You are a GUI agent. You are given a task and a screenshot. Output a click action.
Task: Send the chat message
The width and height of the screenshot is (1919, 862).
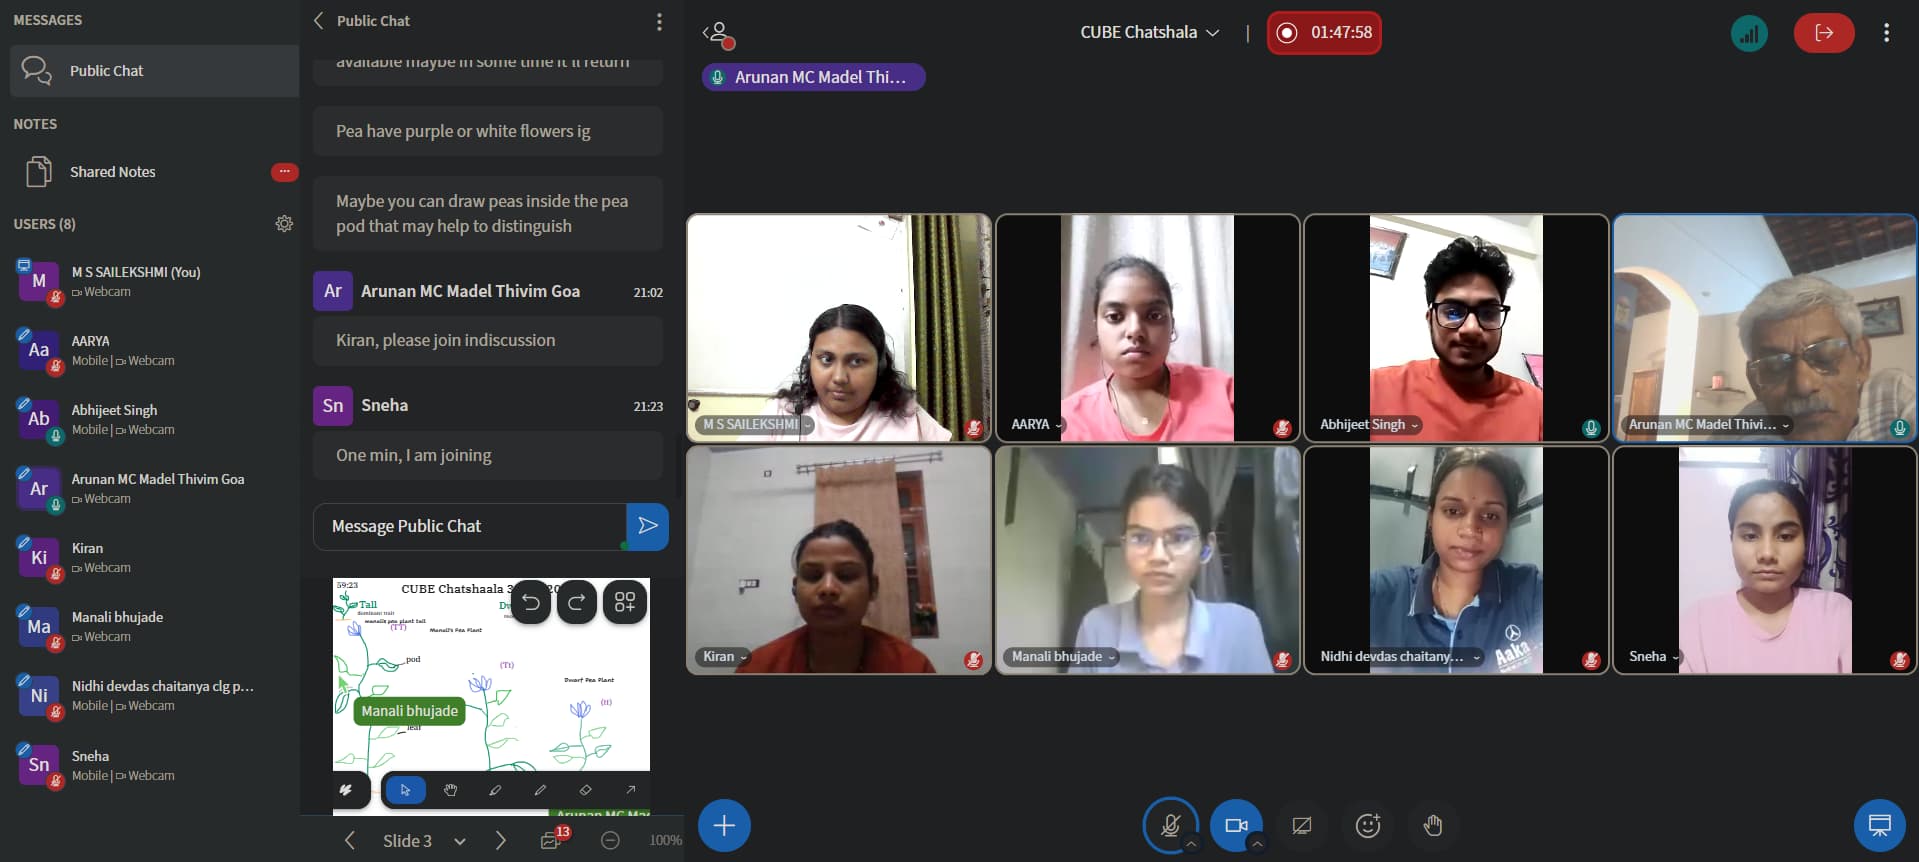[647, 526]
